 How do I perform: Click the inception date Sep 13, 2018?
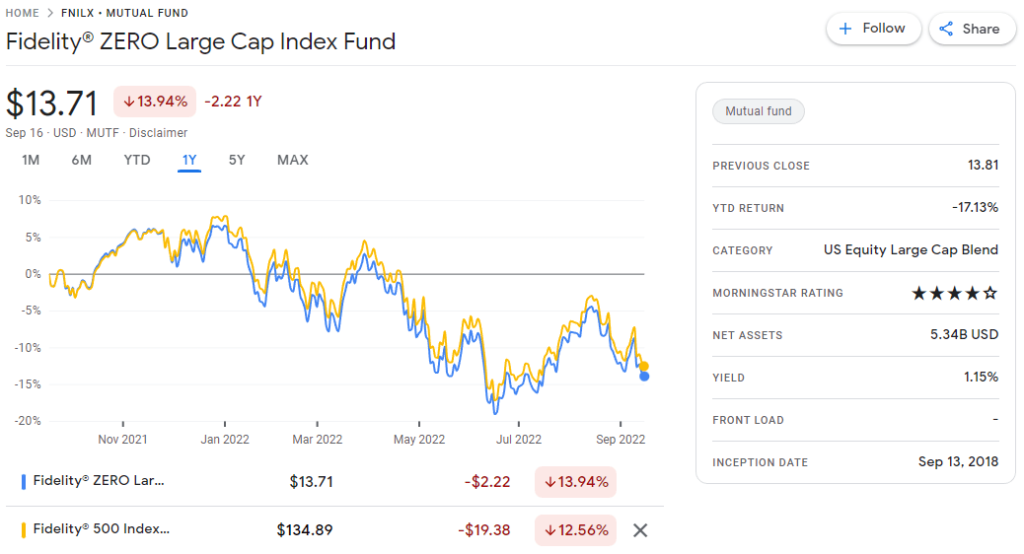click(x=958, y=462)
